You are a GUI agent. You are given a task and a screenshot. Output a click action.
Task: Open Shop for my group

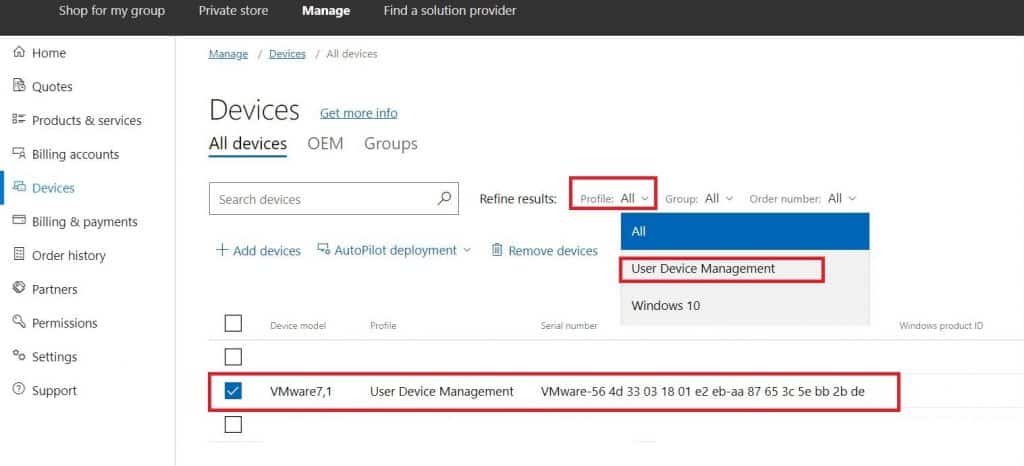tap(112, 11)
